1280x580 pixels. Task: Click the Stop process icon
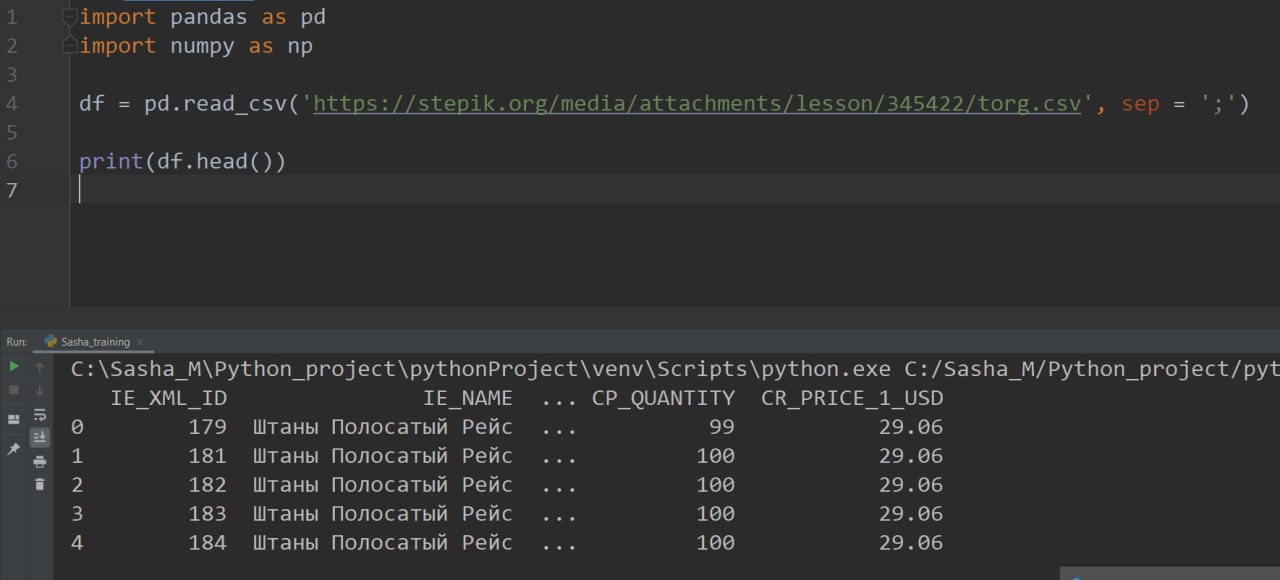14,390
